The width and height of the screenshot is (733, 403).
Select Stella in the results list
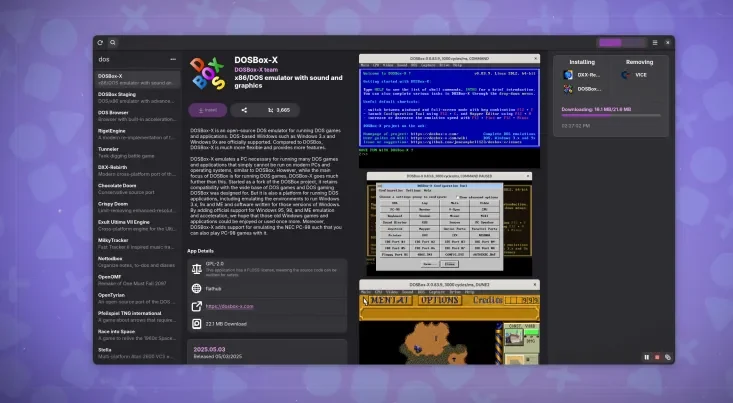point(137,353)
